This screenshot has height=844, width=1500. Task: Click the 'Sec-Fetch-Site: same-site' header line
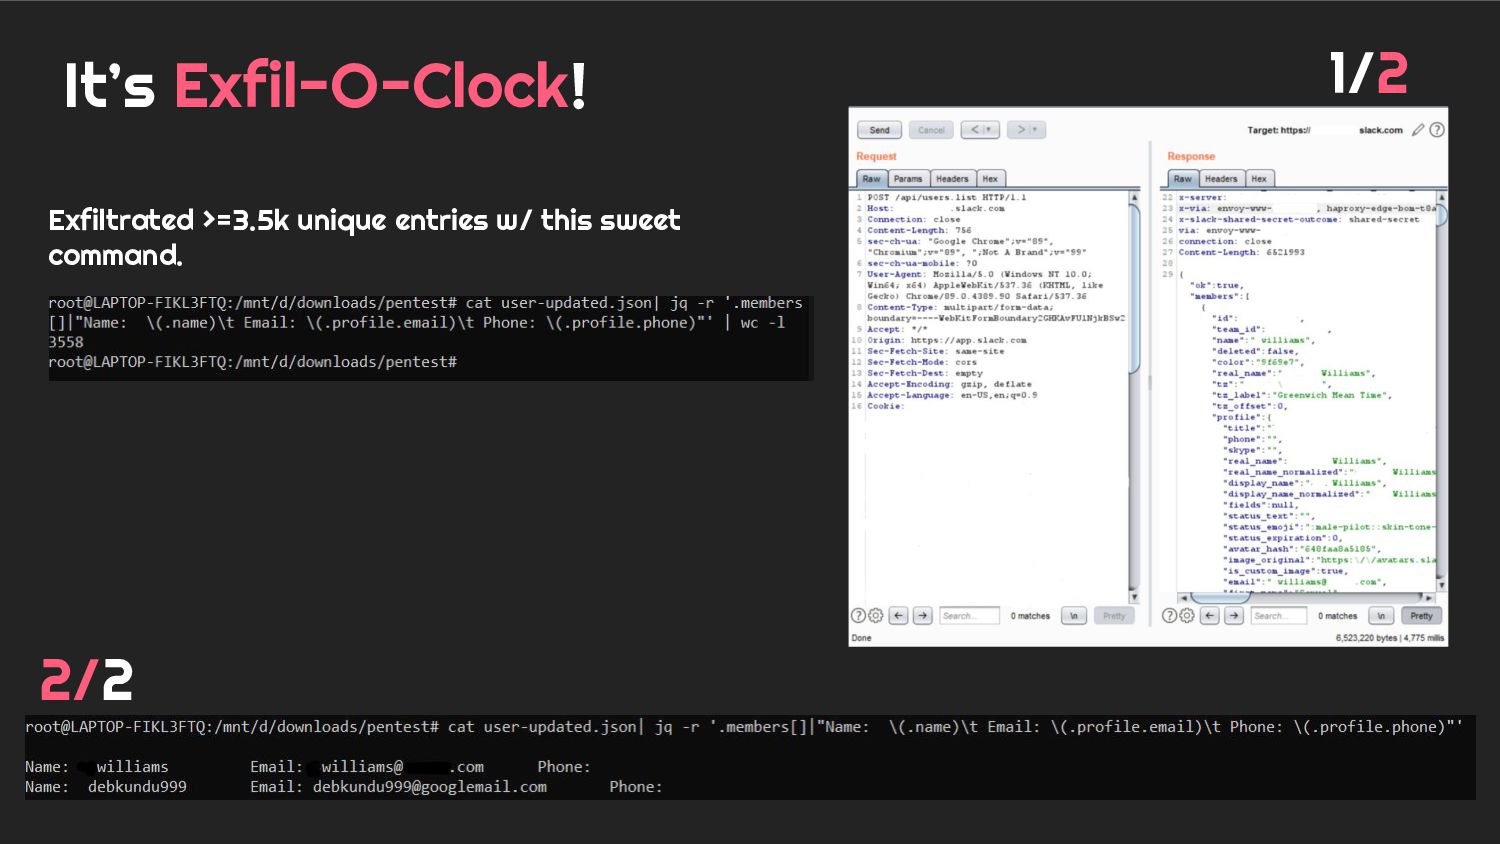point(935,351)
